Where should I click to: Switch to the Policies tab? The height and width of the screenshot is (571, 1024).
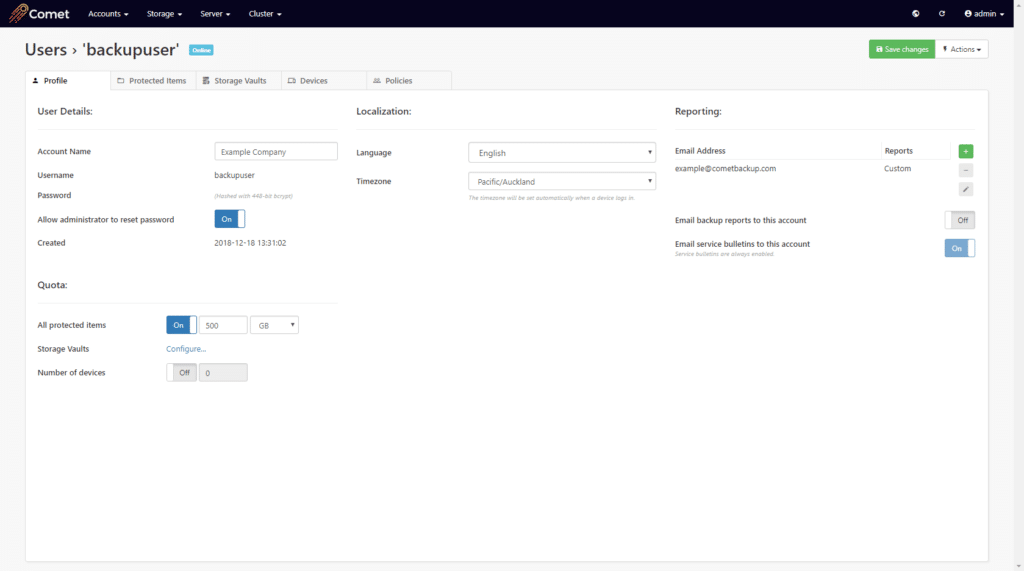tap(409, 80)
